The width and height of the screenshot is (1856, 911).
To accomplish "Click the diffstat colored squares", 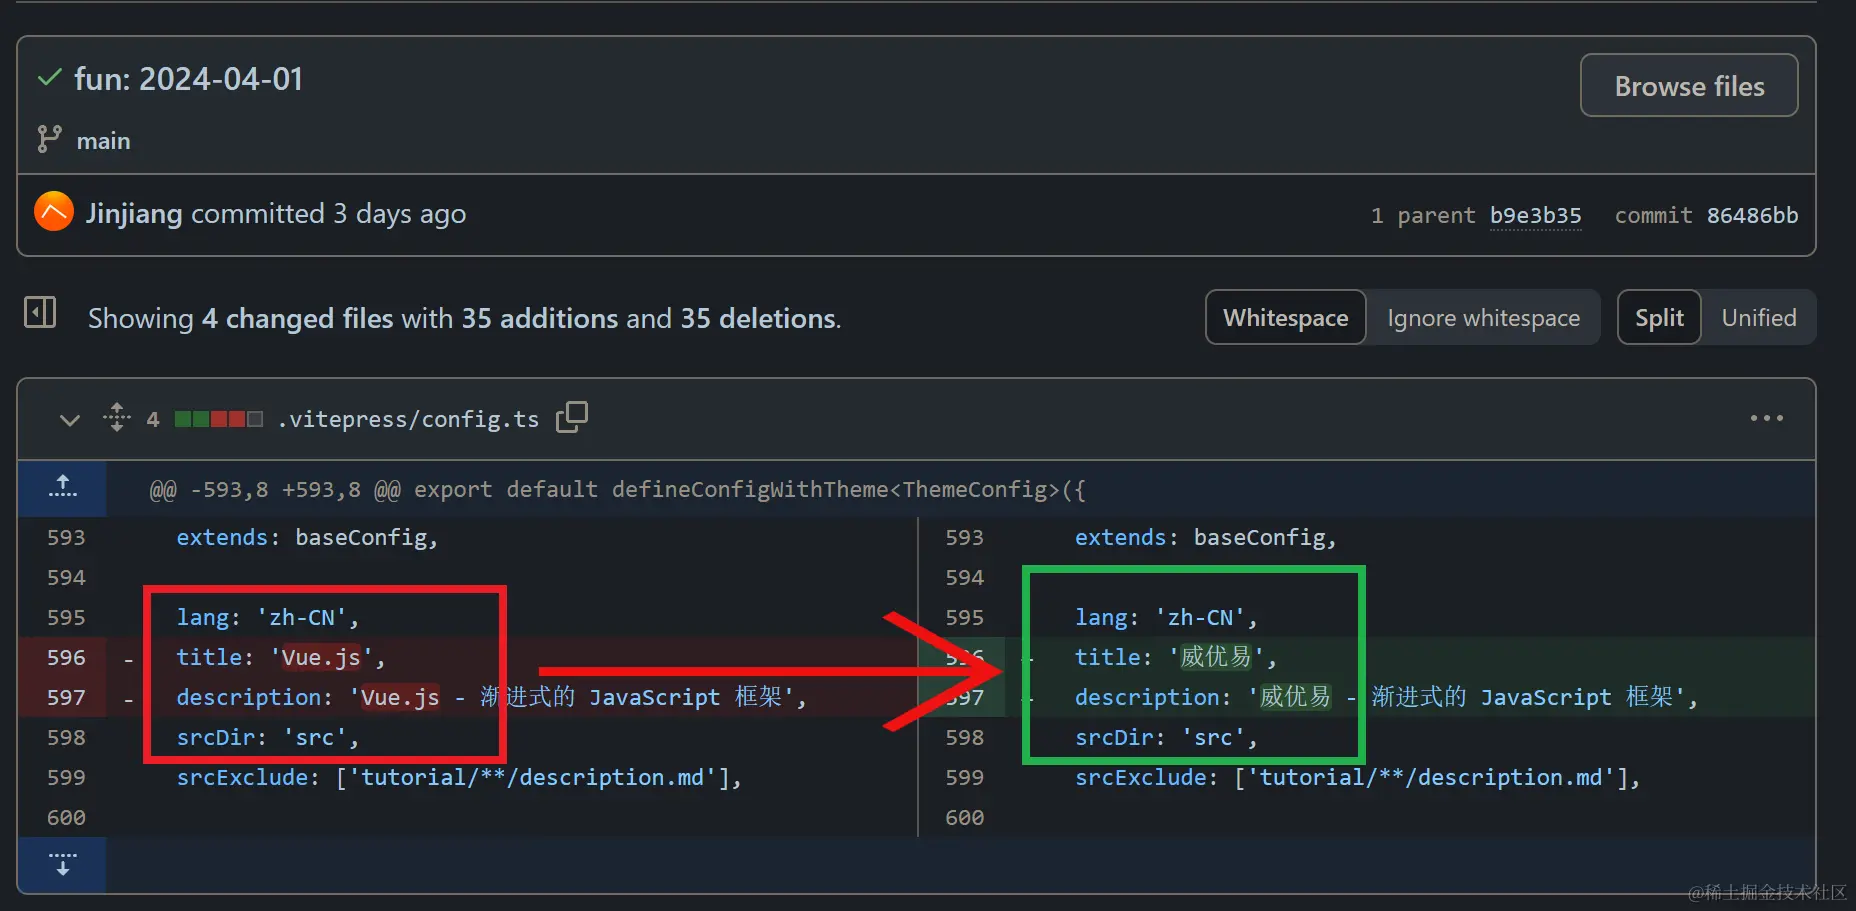I will 218,419.
